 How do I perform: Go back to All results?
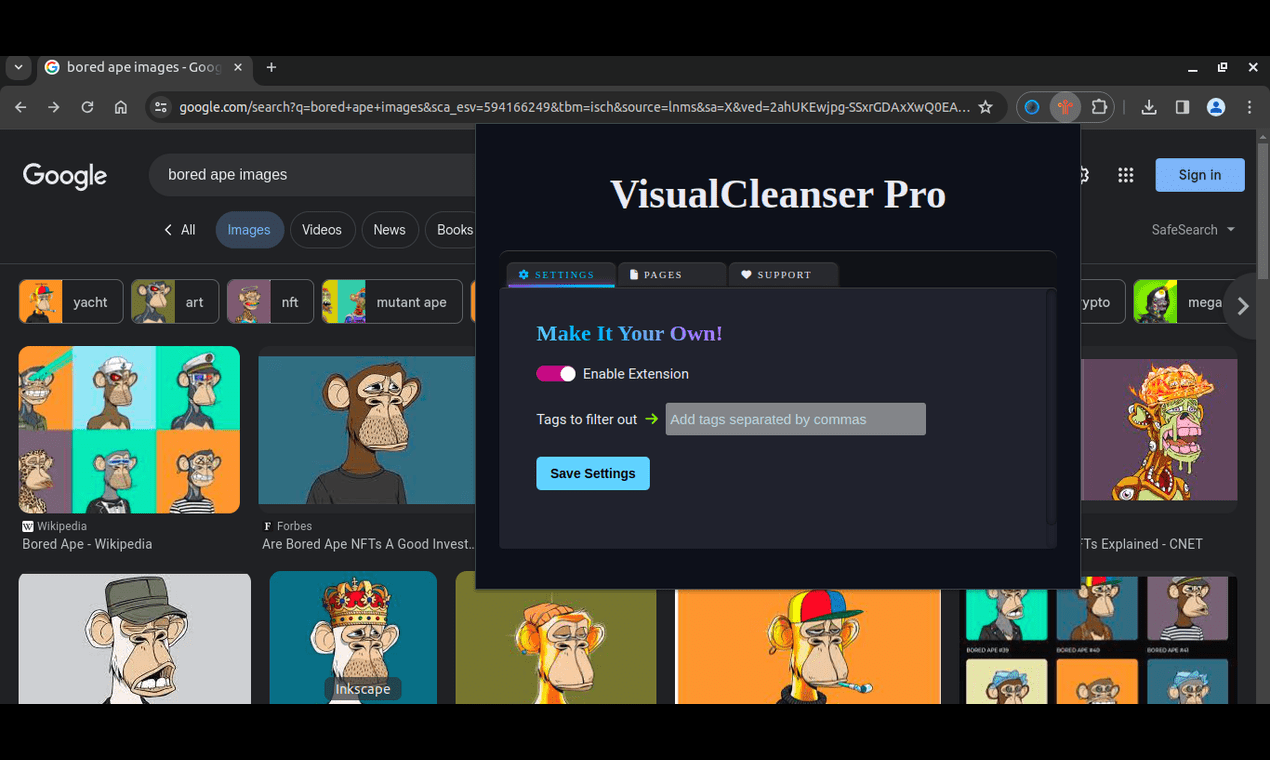pyautogui.click(x=180, y=230)
